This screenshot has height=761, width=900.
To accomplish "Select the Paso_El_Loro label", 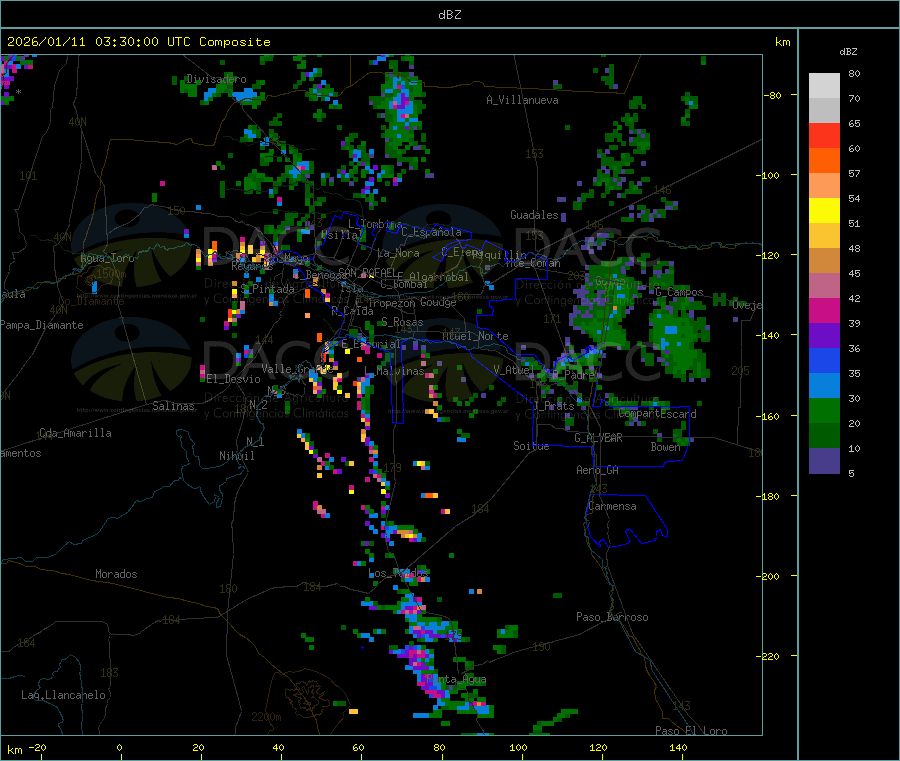I will coord(691,731).
